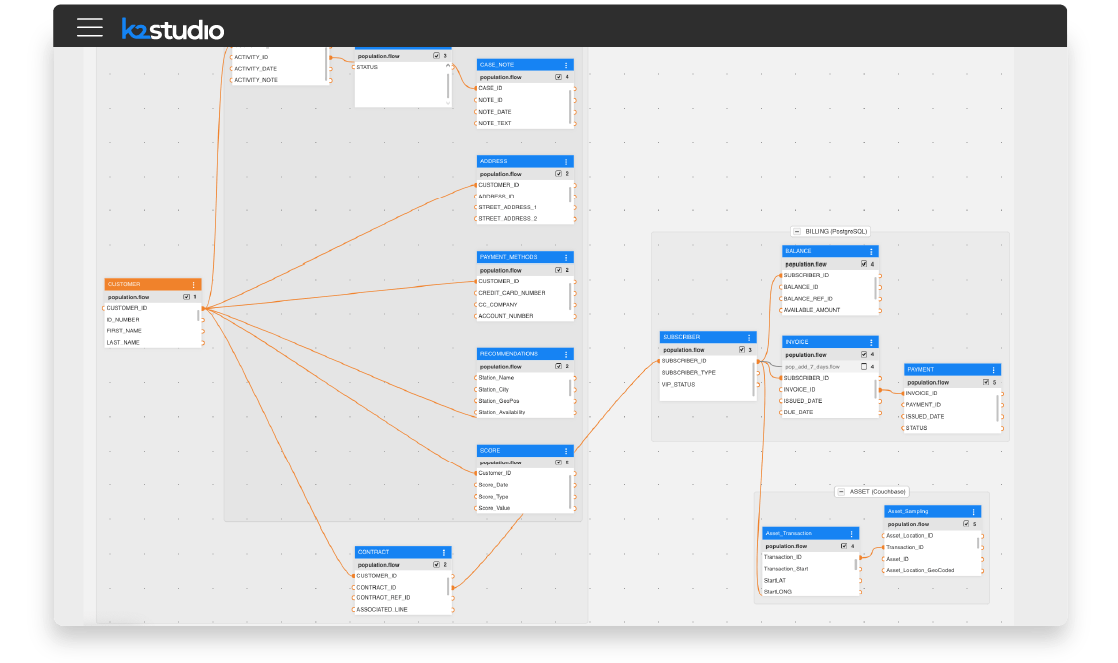
Task: Open the INVOICE table options menu
Action: click(x=871, y=342)
